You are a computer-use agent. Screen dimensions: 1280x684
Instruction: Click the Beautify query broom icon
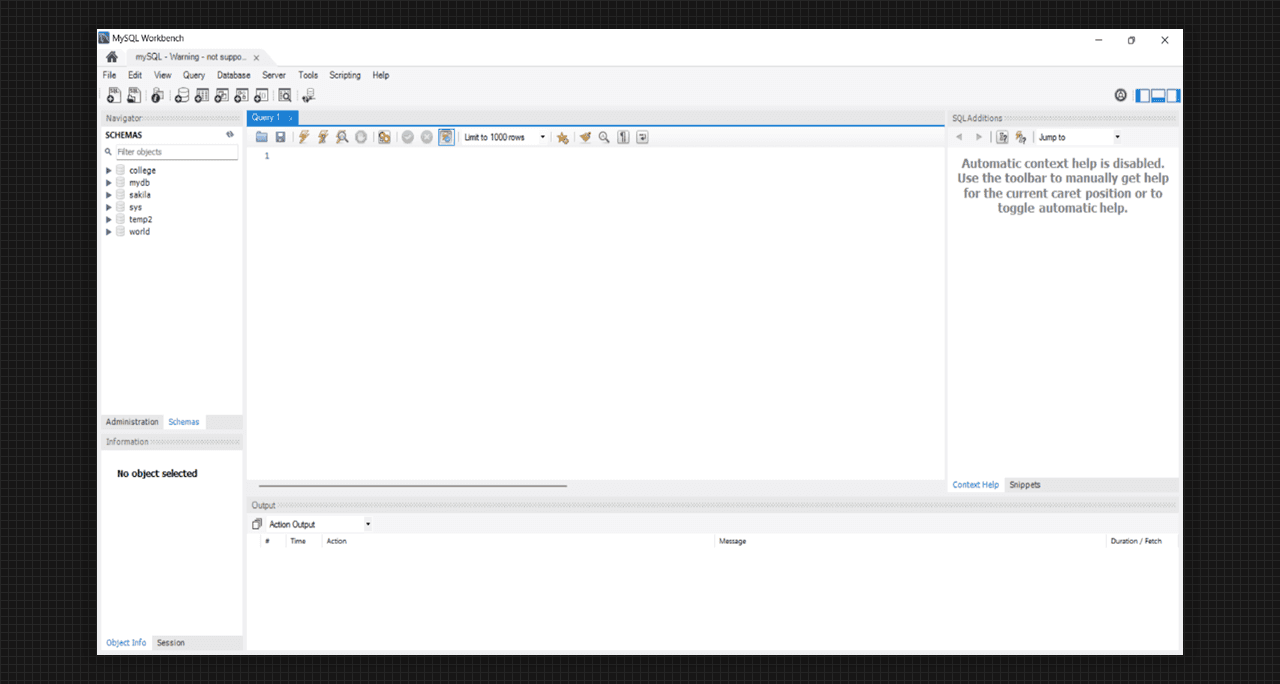[585, 137]
